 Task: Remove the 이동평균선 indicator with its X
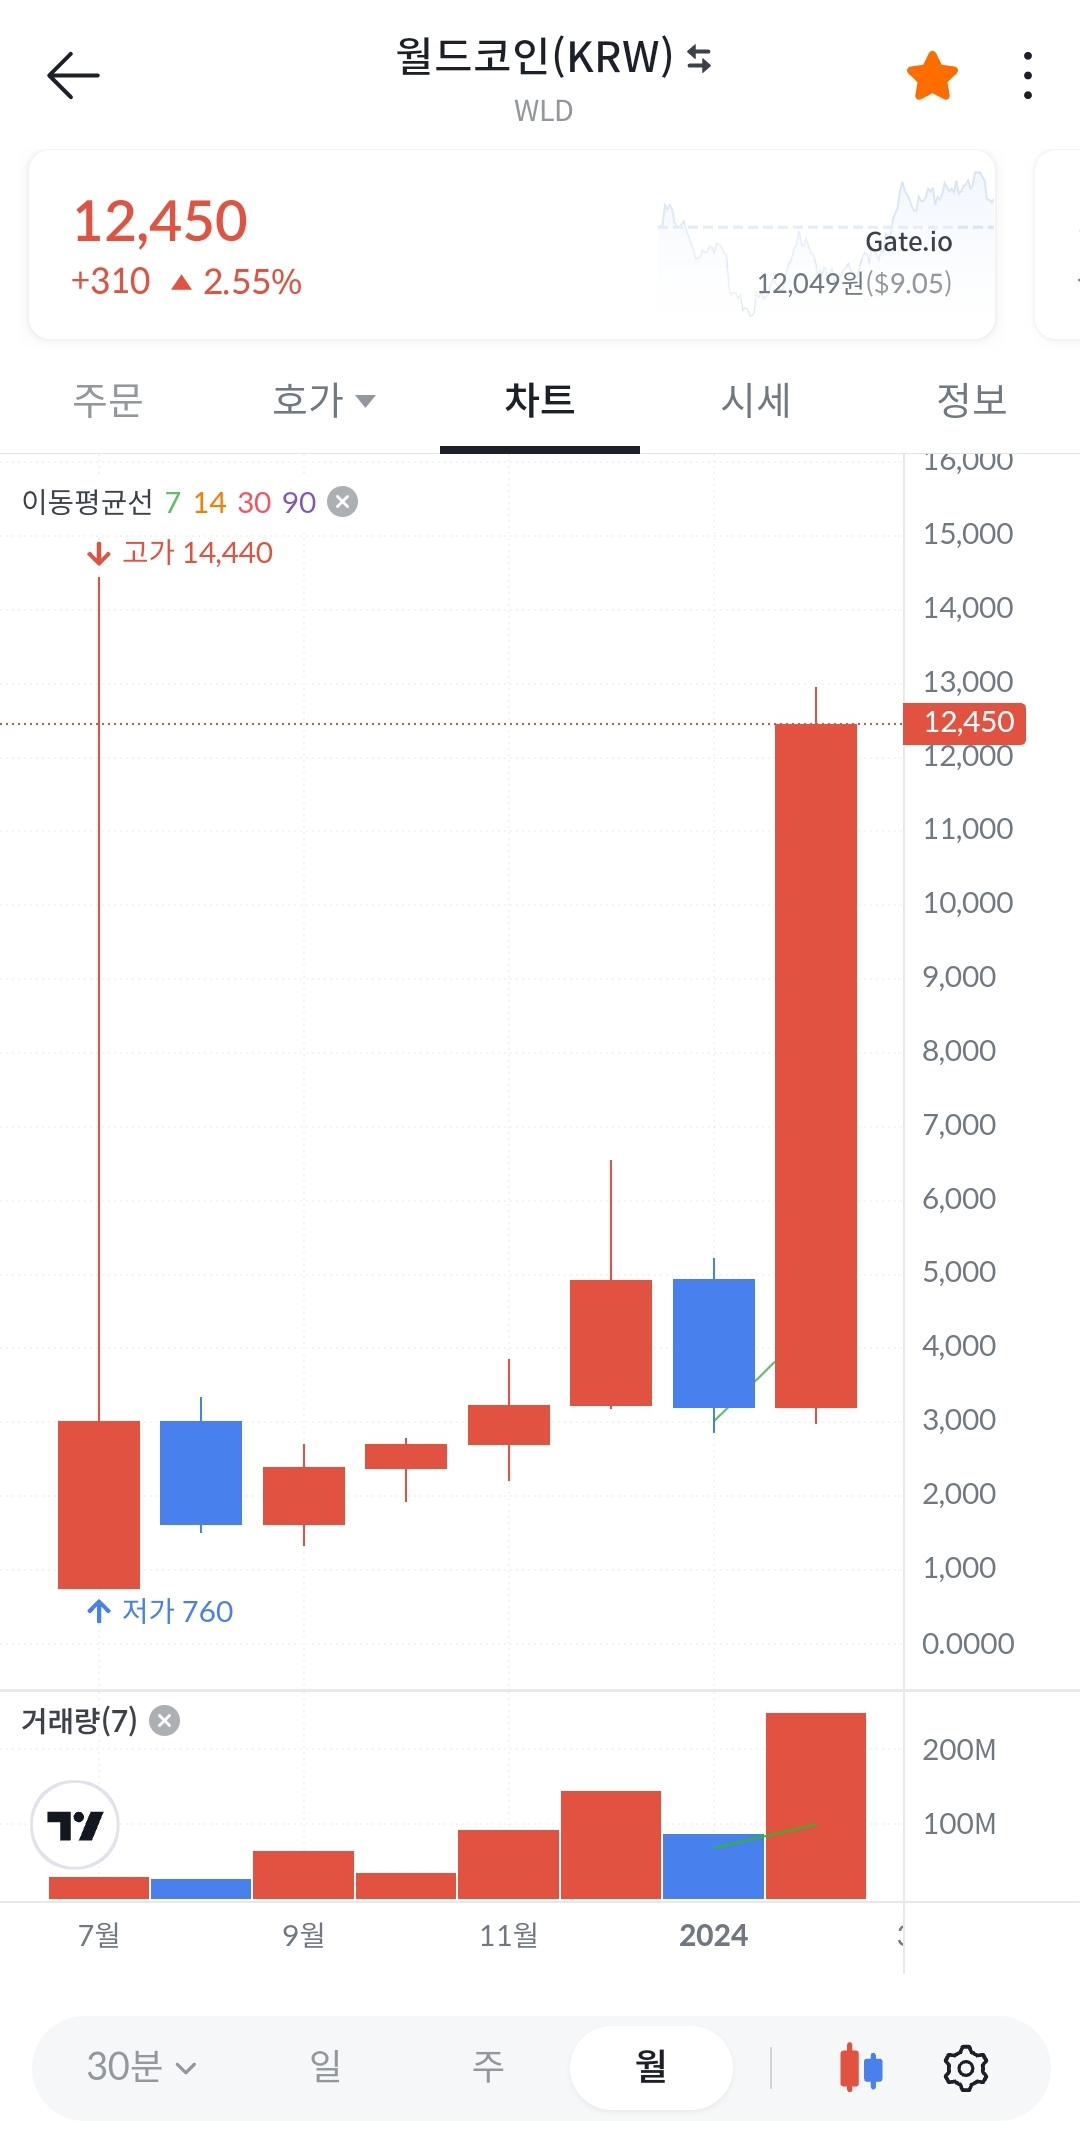pos(342,501)
